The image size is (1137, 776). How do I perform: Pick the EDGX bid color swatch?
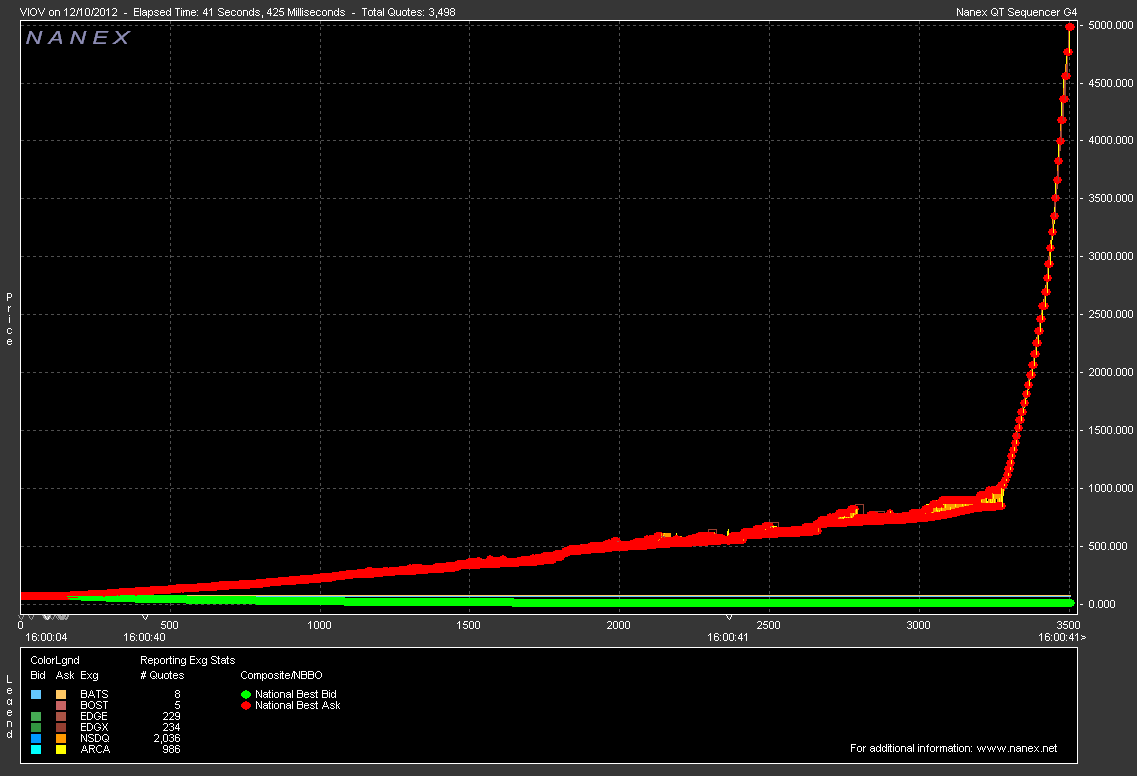point(36,727)
